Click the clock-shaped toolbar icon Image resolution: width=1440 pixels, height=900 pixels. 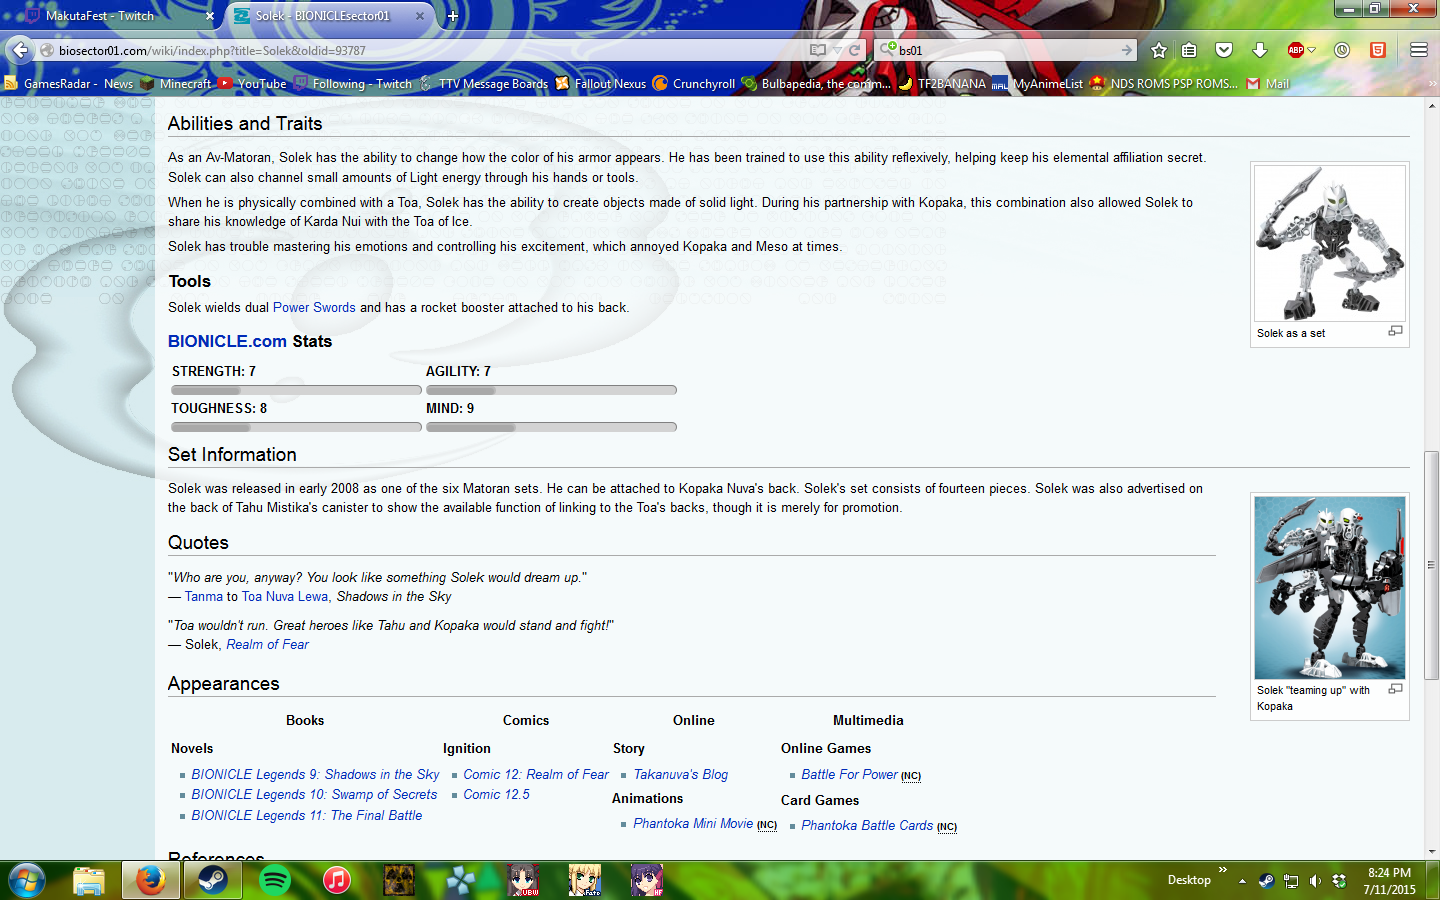[1342, 50]
